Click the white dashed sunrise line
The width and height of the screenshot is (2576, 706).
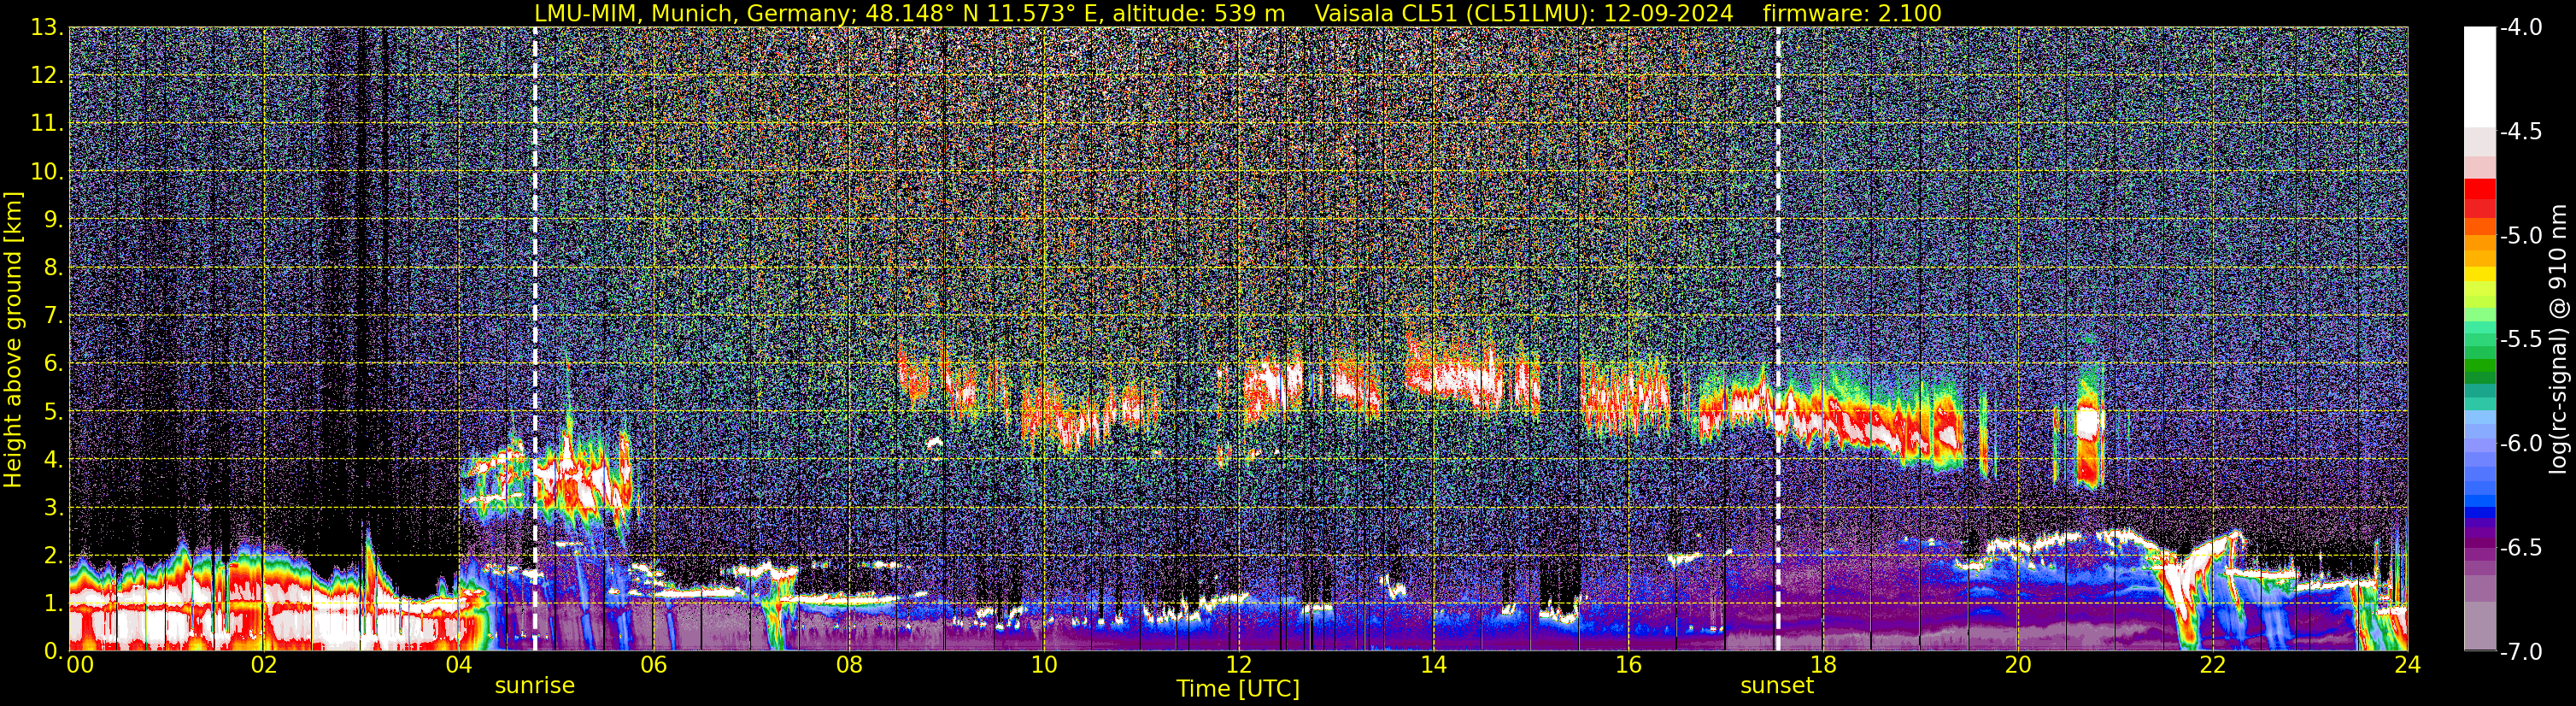535,338
